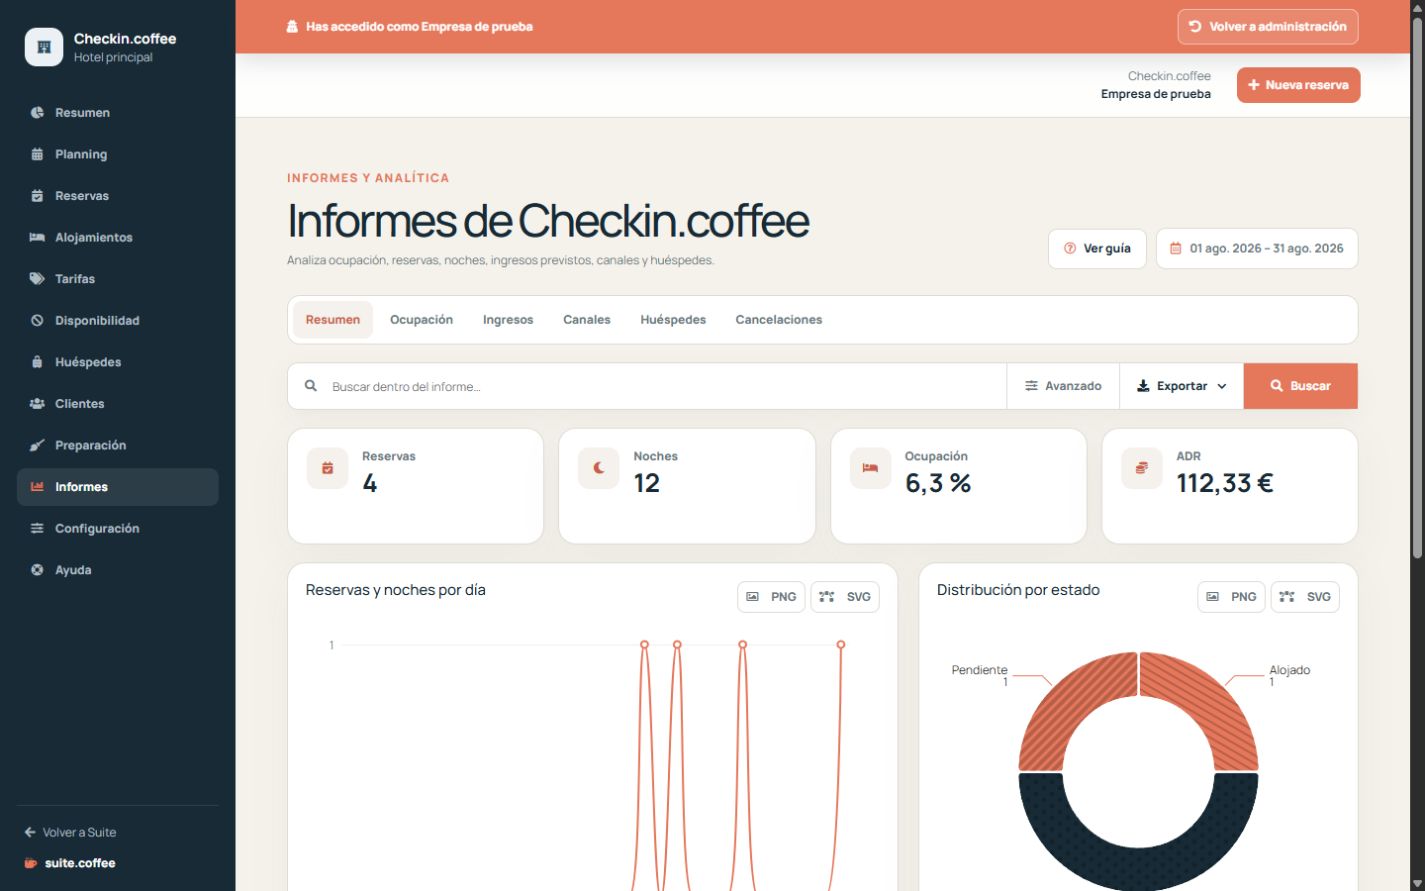This screenshot has height=891, width=1425.
Task: Click the orange Buscar button
Action: point(1301,386)
